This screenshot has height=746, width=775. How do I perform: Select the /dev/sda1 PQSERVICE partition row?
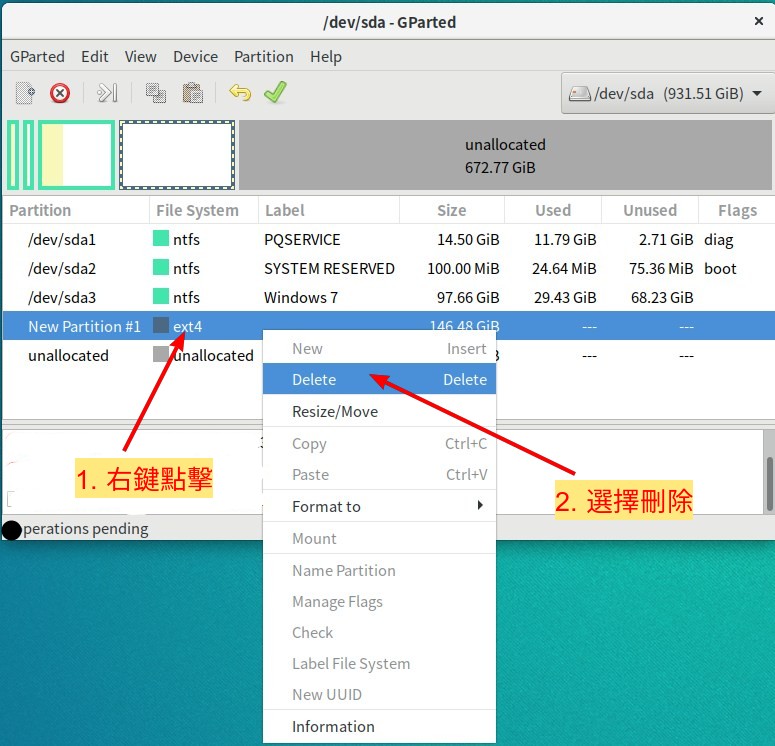pos(300,240)
